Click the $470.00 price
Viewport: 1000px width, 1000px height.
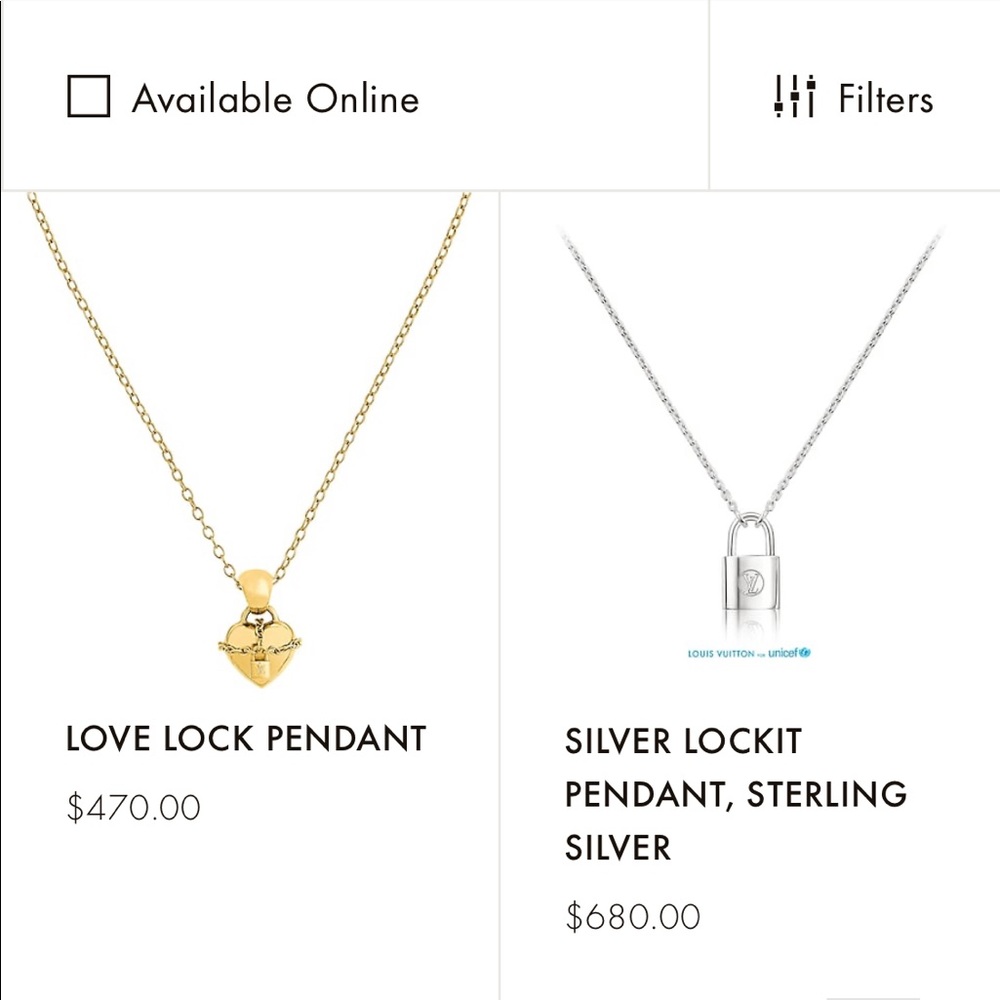(134, 807)
